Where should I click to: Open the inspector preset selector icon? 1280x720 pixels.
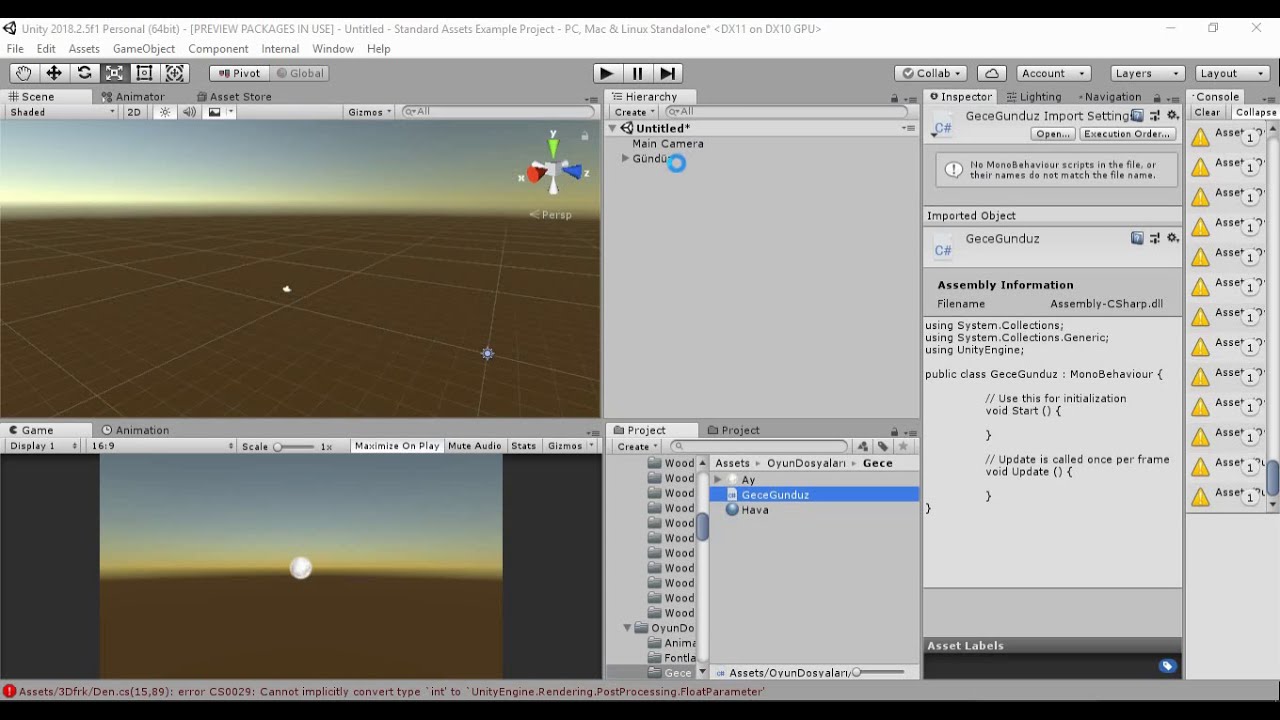click(1155, 116)
